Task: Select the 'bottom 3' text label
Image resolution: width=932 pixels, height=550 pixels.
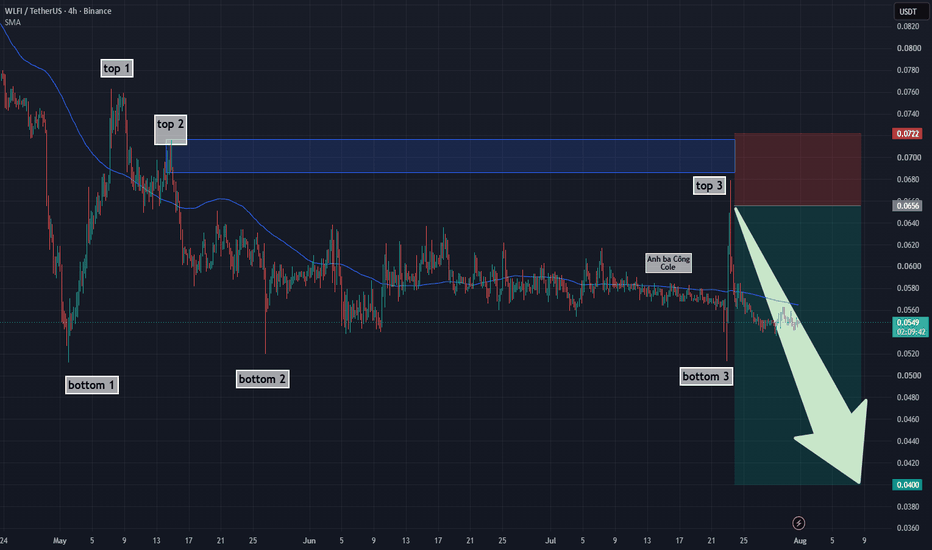Action: [x=706, y=376]
